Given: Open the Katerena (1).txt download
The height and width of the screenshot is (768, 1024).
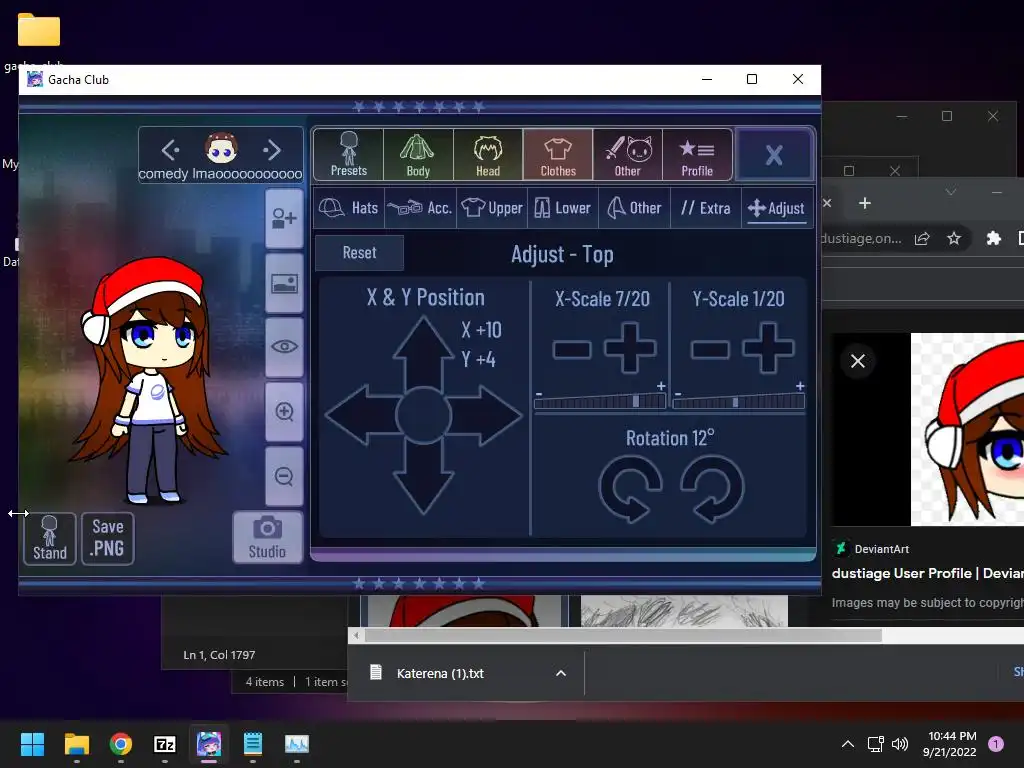Looking at the screenshot, I should tap(440, 673).
